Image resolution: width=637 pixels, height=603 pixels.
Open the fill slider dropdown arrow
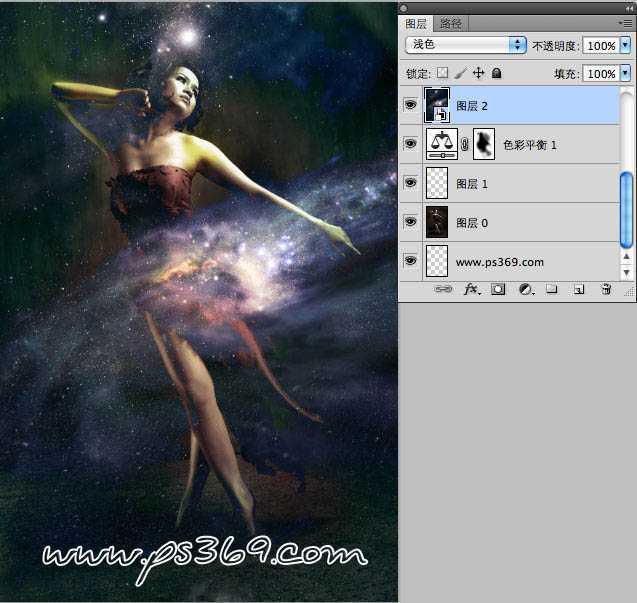tap(626, 73)
